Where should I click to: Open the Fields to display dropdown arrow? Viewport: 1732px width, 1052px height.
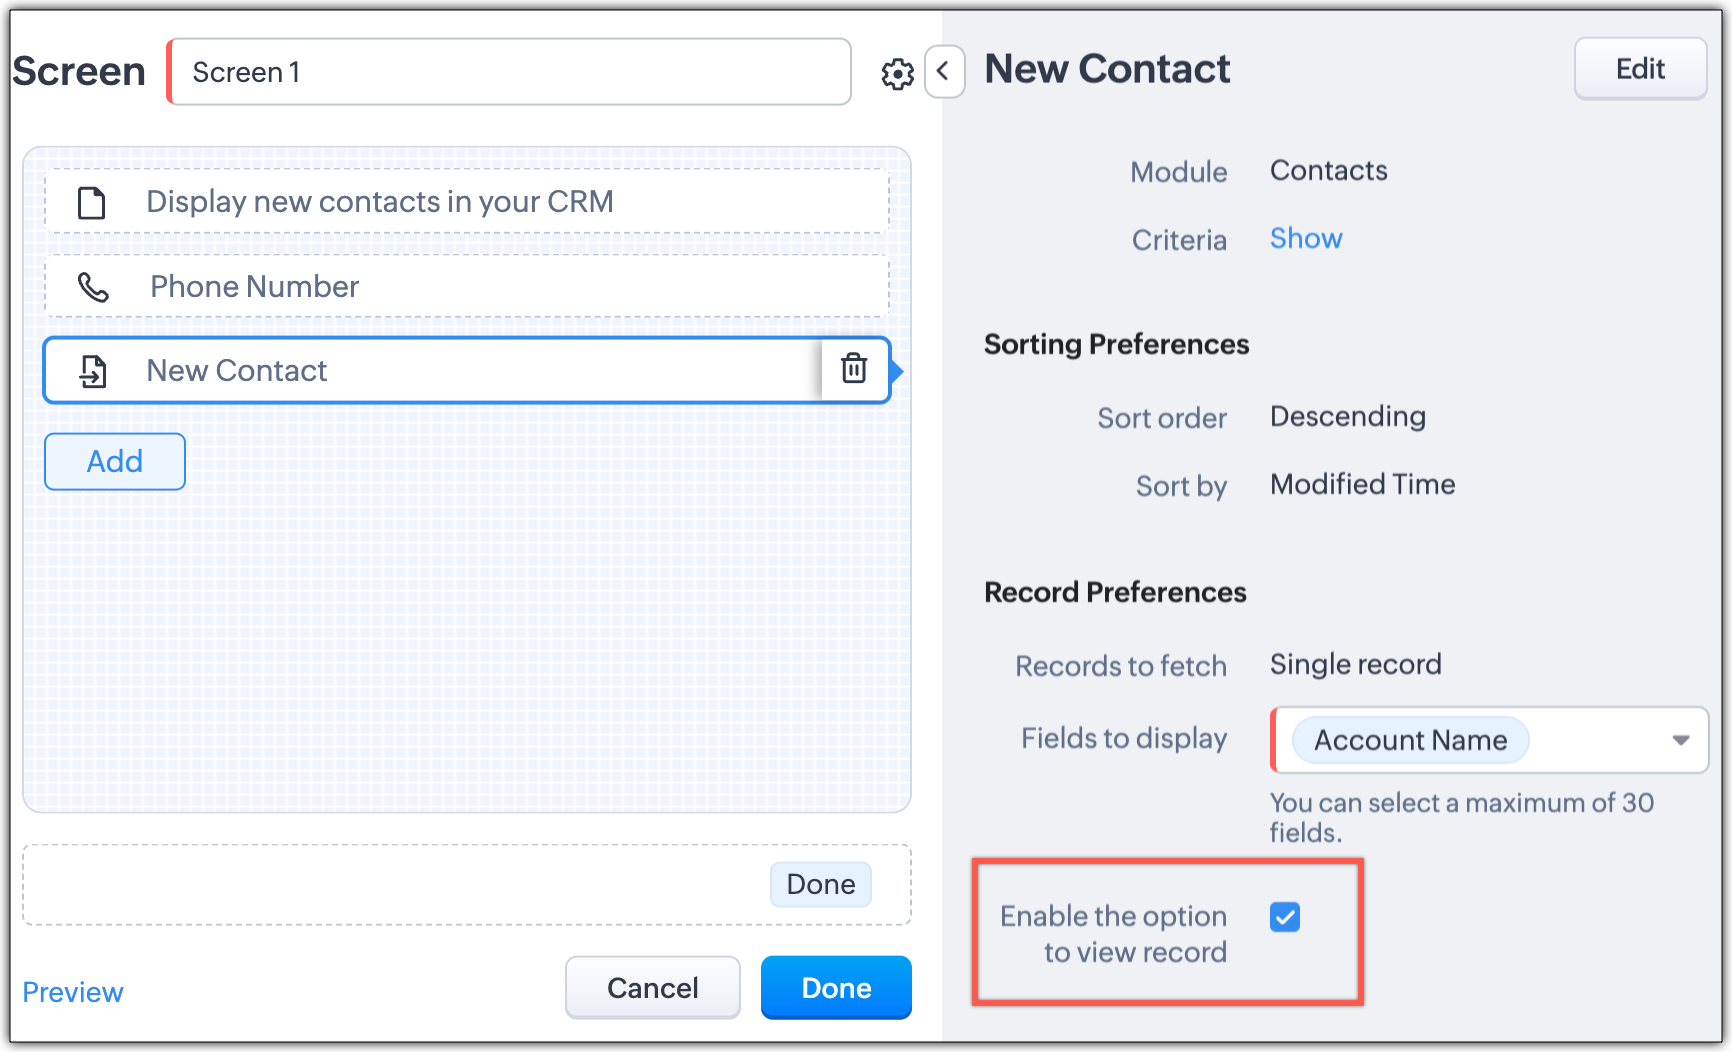coord(1680,740)
